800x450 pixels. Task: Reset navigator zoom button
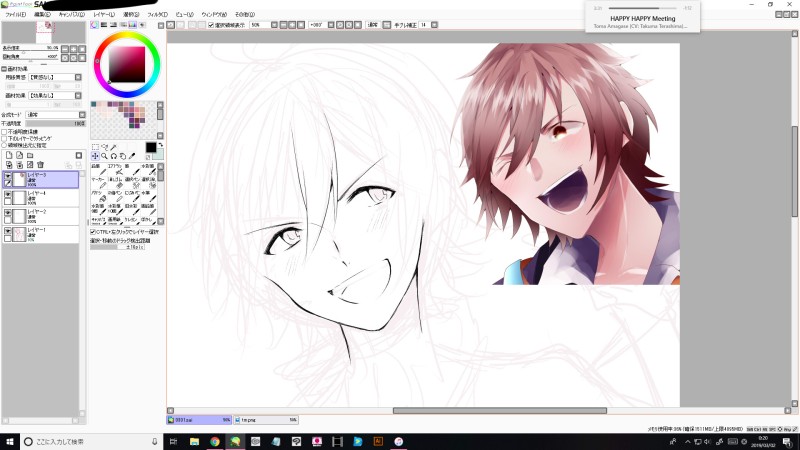coord(82,48)
